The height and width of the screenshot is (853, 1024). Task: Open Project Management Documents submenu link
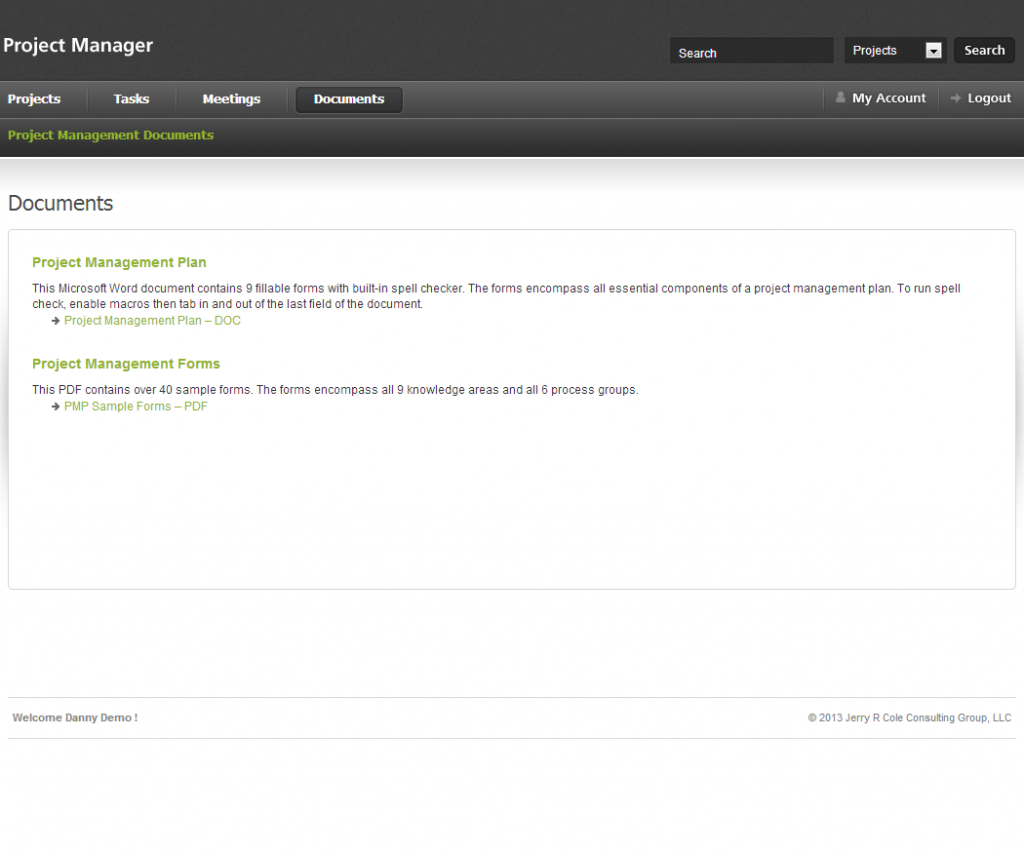click(111, 135)
